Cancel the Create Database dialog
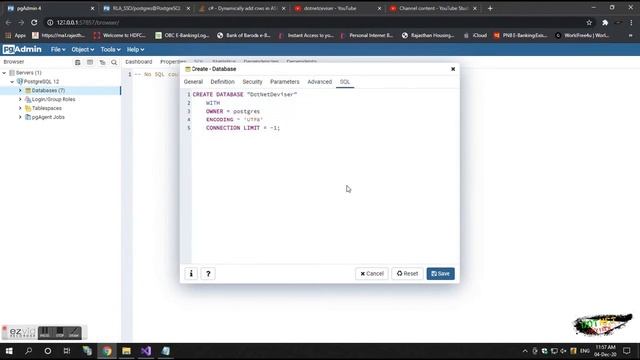 pyautogui.click(x=372, y=273)
